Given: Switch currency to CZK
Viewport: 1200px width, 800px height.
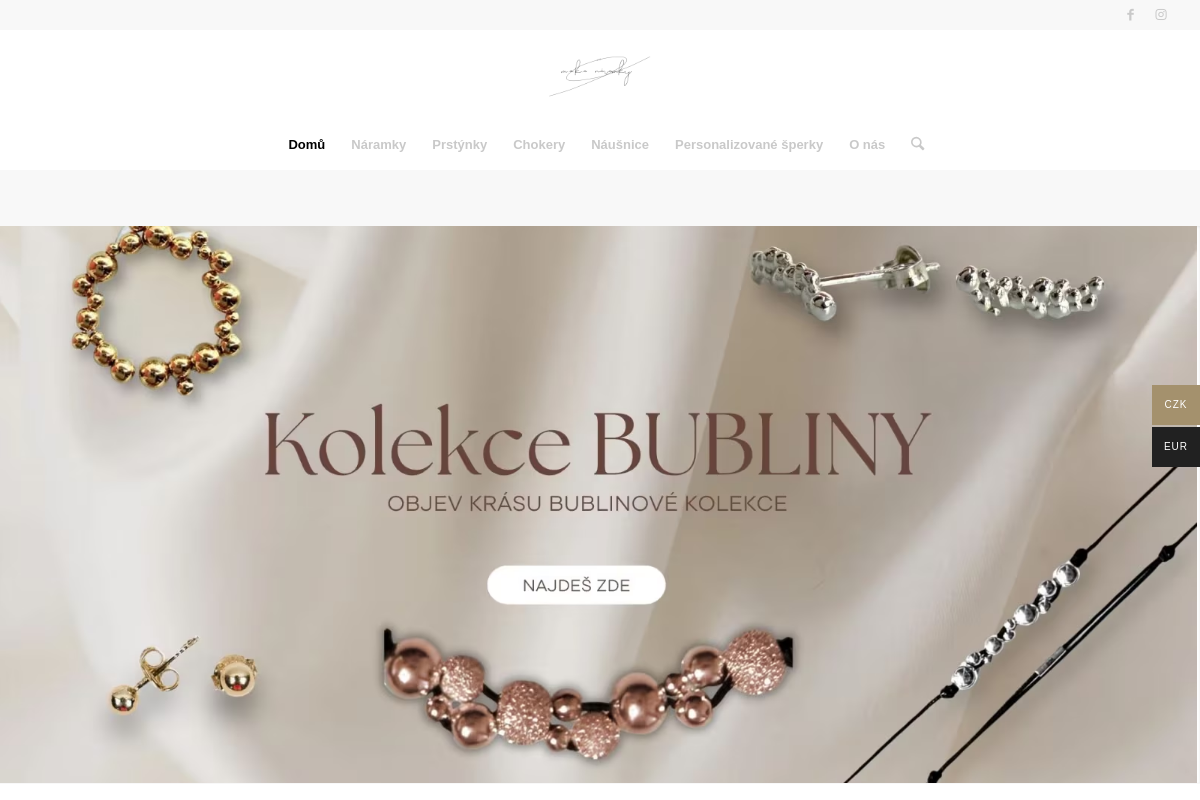Looking at the screenshot, I should tap(1176, 405).
